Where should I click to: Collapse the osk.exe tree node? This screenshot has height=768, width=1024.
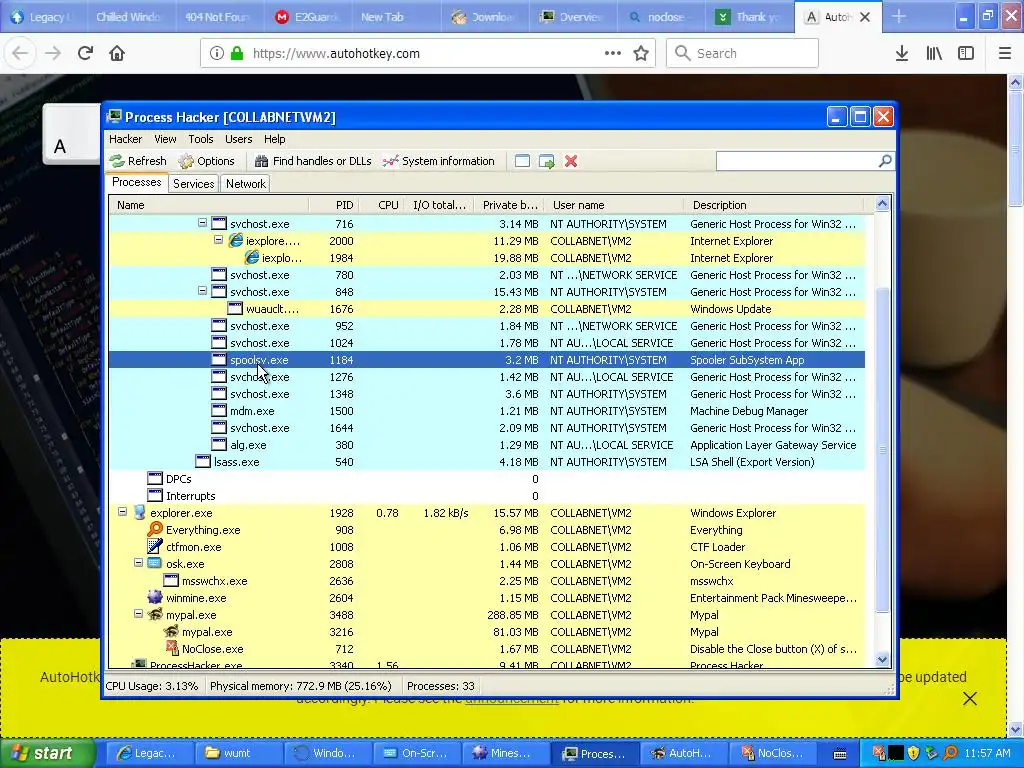[138, 562]
